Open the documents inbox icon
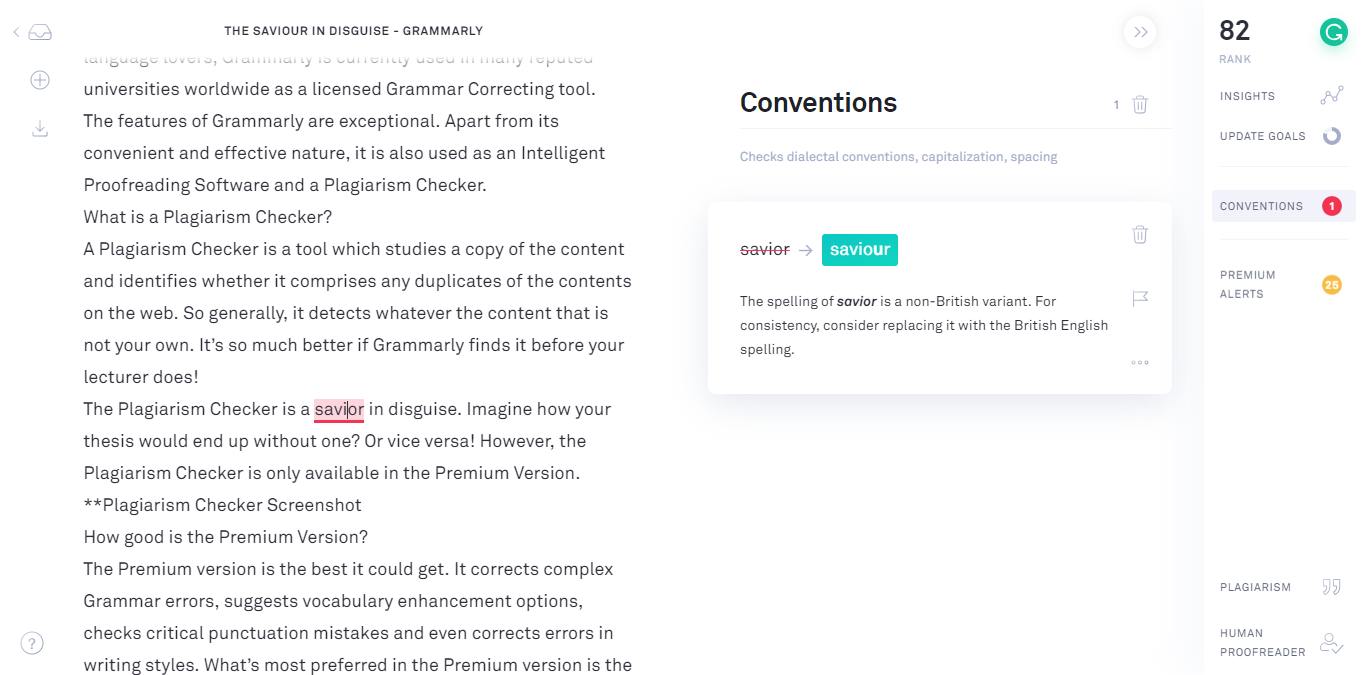The height and width of the screenshot is (675, 1364). point(40,32)
